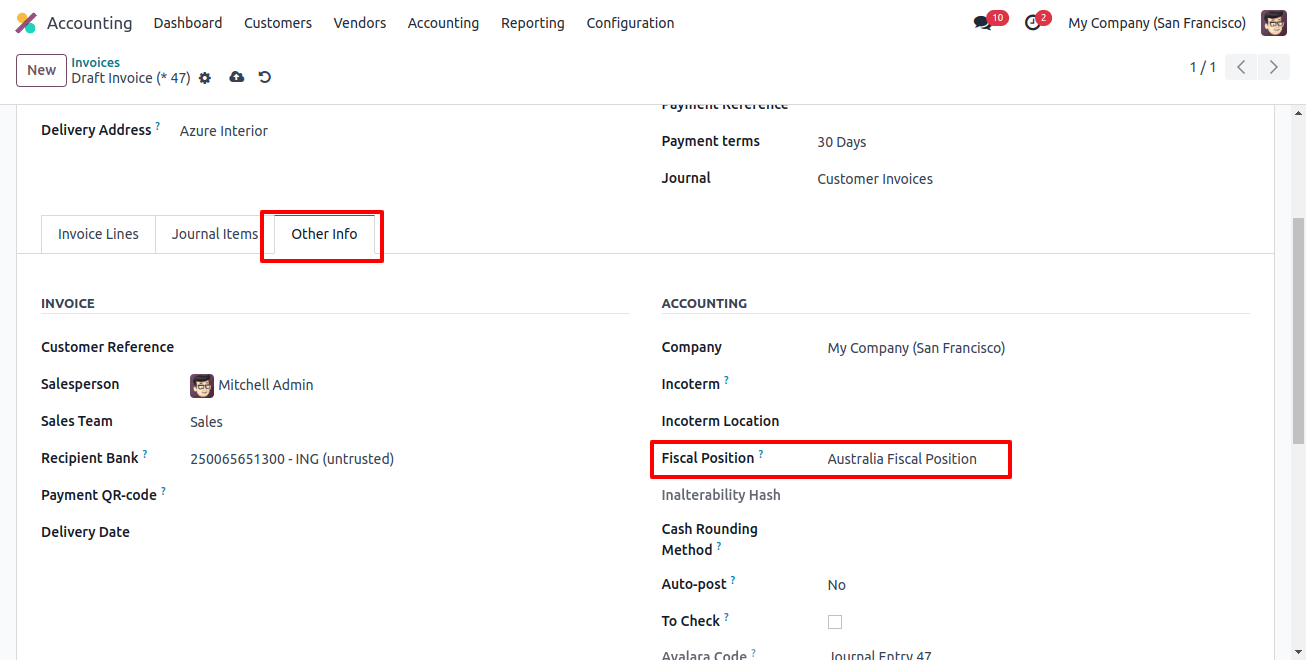The width and height of the screenshot is (1306, 660).
Task: Click the Recipient Bank help question mark
Action: [145, 454]
